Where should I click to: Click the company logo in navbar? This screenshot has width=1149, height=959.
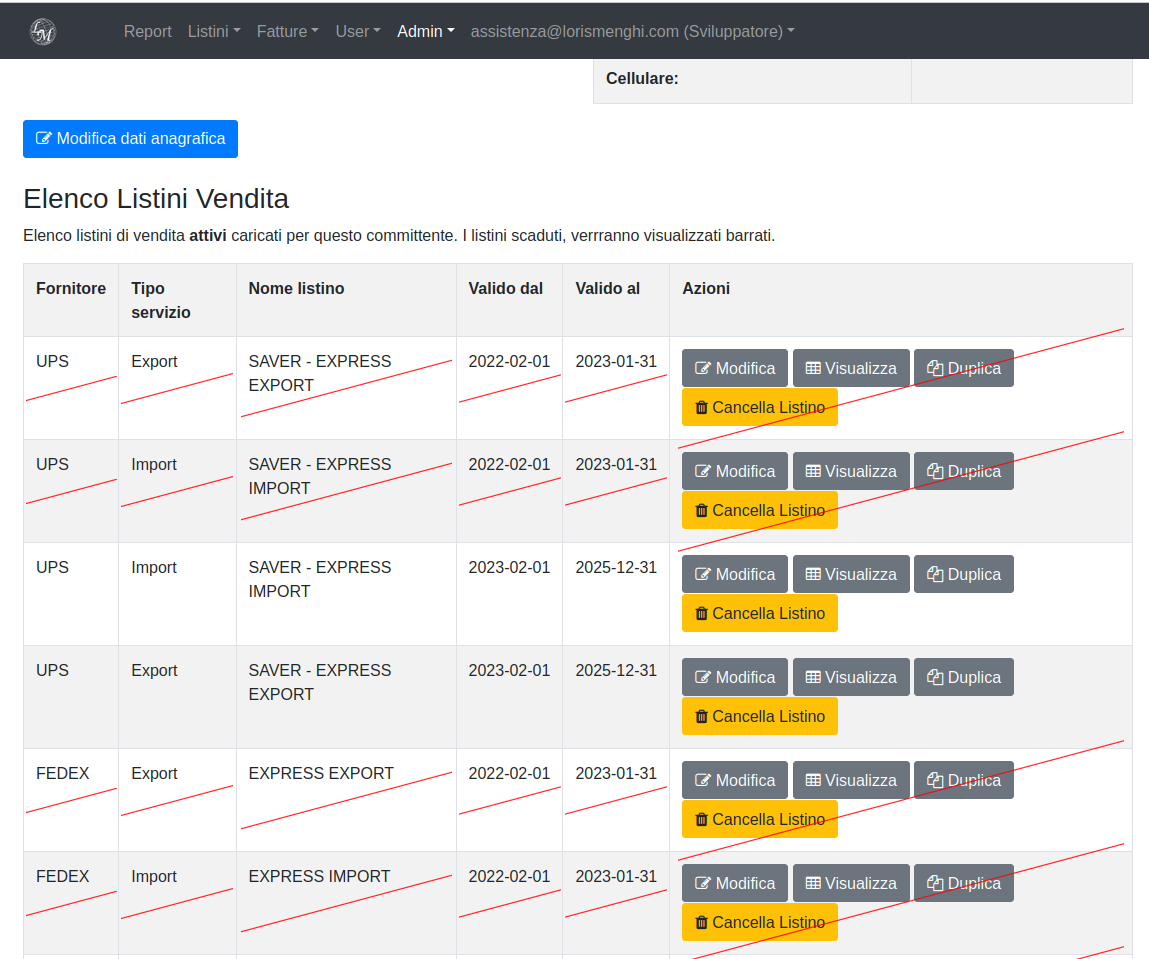[x=43, y=31]
